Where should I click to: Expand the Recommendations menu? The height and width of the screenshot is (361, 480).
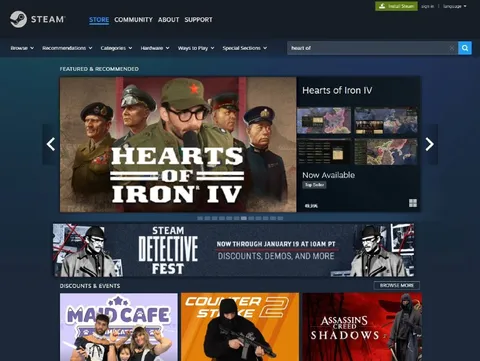[67, 48]
